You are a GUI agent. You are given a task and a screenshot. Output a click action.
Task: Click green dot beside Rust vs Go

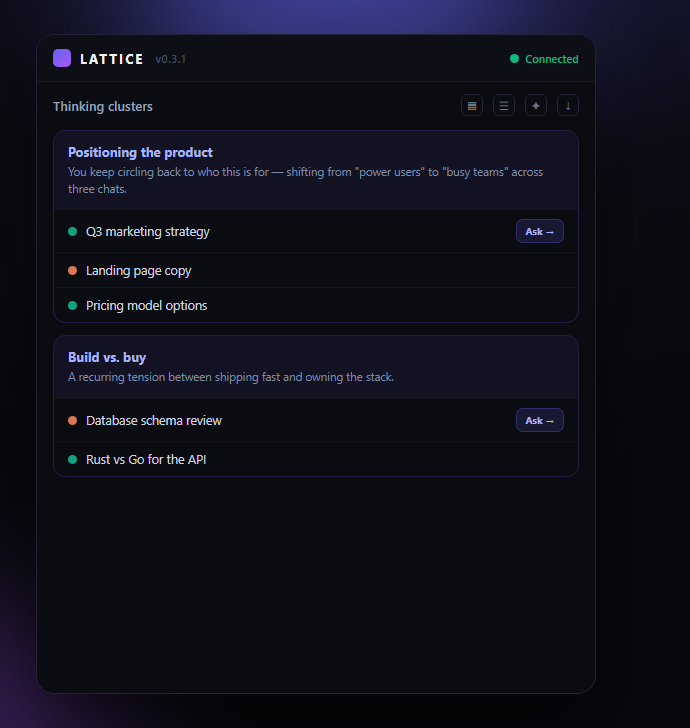coord(72,459)
